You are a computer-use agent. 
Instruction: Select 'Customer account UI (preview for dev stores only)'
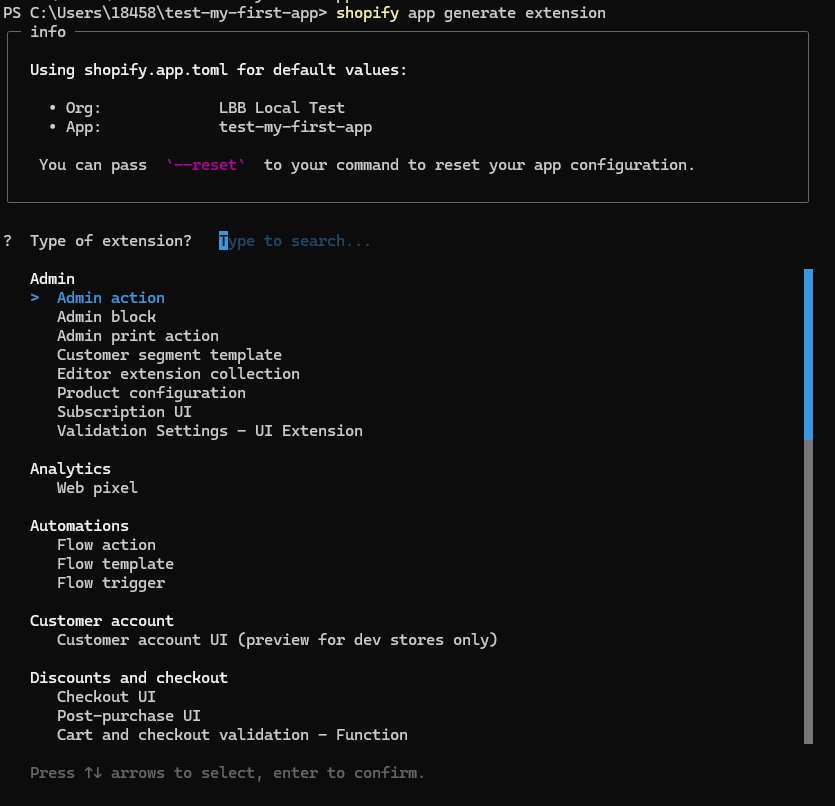[277, 639]
